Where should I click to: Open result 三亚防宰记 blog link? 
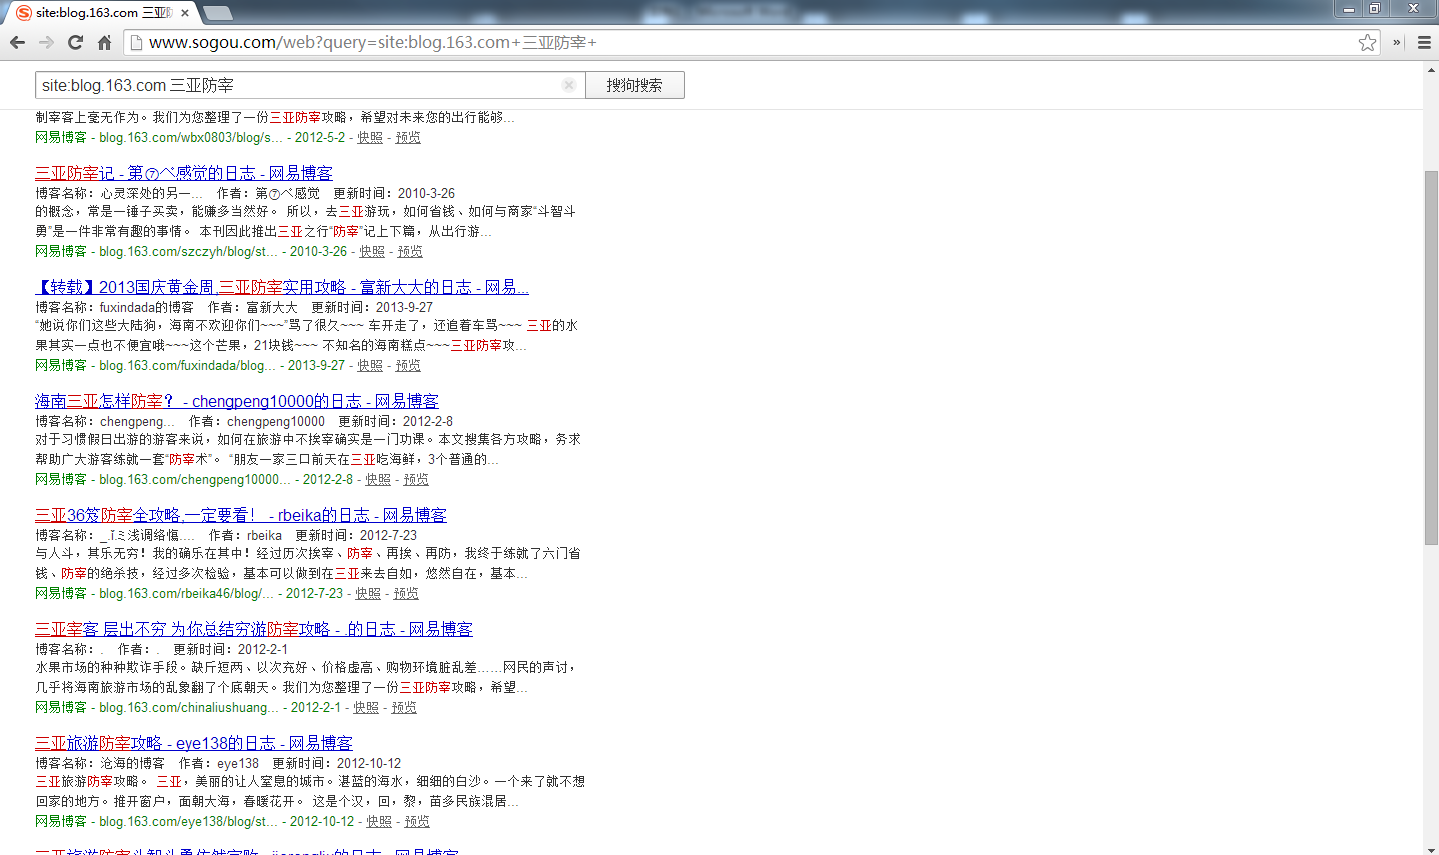tap(184, 173)
